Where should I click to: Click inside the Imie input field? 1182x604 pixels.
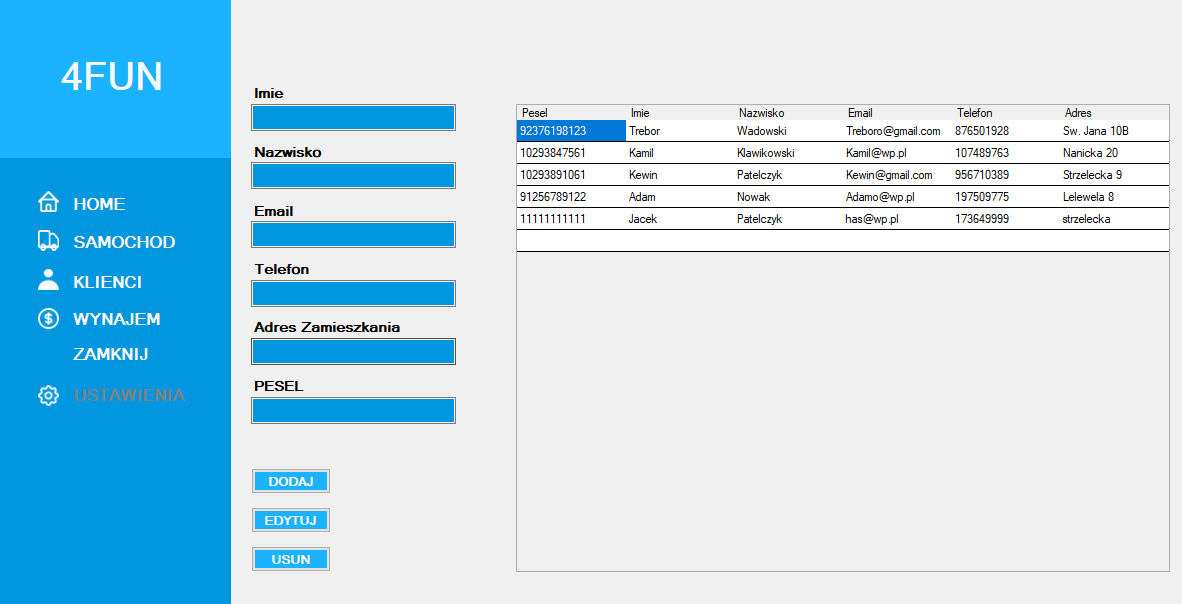pyautogui.click(x=353, y=117)
